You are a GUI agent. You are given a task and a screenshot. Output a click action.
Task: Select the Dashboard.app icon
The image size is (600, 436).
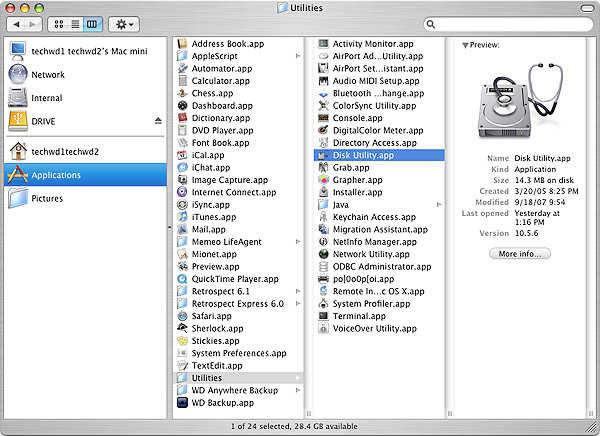click(182, 106)
